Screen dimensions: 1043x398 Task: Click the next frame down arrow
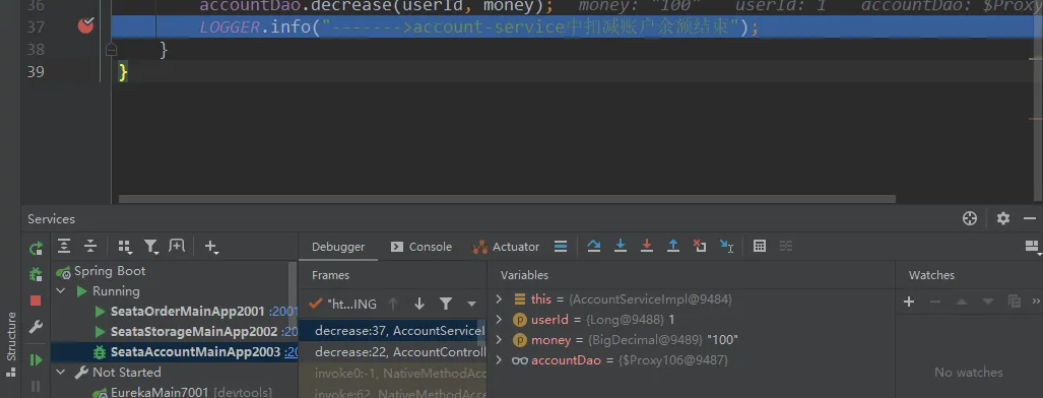coord(419,304)
